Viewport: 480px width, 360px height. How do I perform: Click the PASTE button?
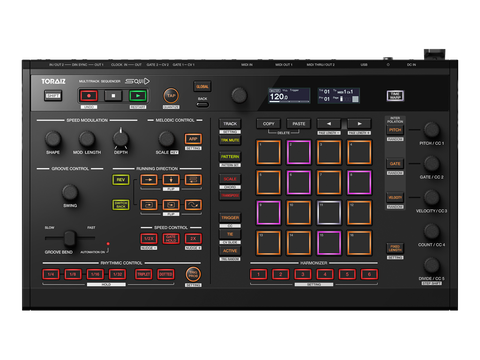point(299,124)
